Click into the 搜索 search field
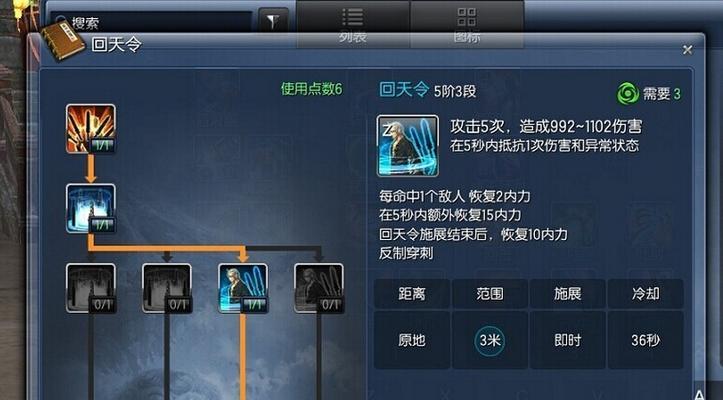The image size is (723, 400). coord(152,22)
